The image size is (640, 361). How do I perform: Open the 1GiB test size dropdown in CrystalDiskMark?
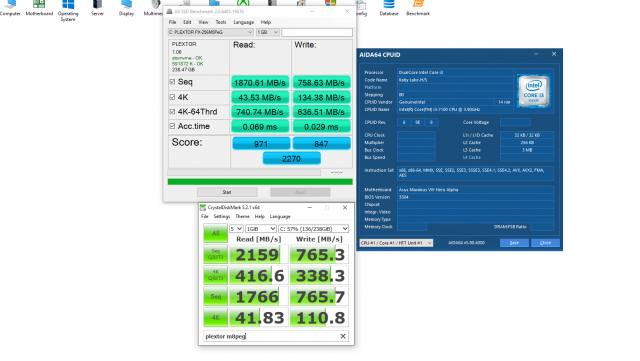[x=260, y=229]
